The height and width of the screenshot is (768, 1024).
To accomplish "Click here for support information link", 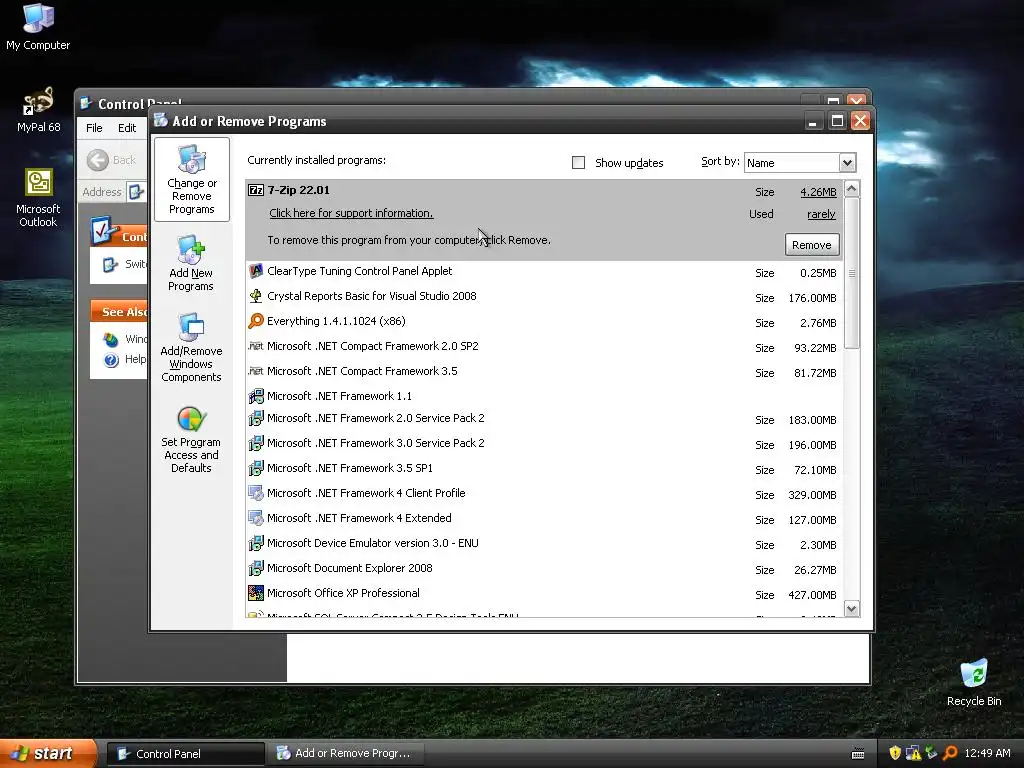I will (x=351, y=213).
